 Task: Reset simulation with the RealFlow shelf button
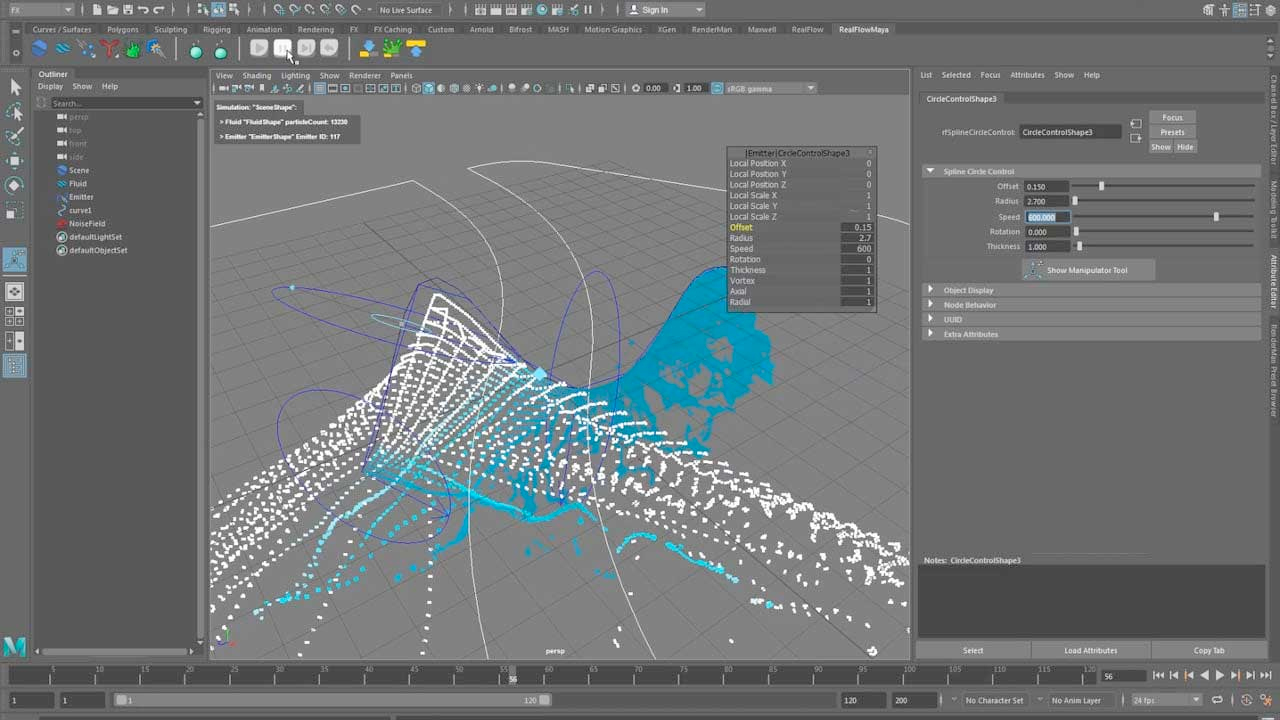point(329,48)
